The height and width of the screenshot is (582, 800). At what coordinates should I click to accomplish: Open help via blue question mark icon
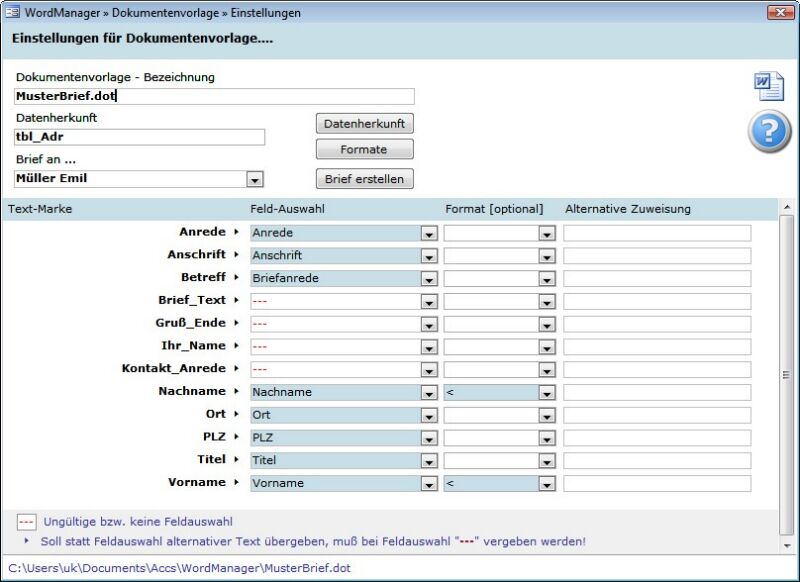[769, 132]
